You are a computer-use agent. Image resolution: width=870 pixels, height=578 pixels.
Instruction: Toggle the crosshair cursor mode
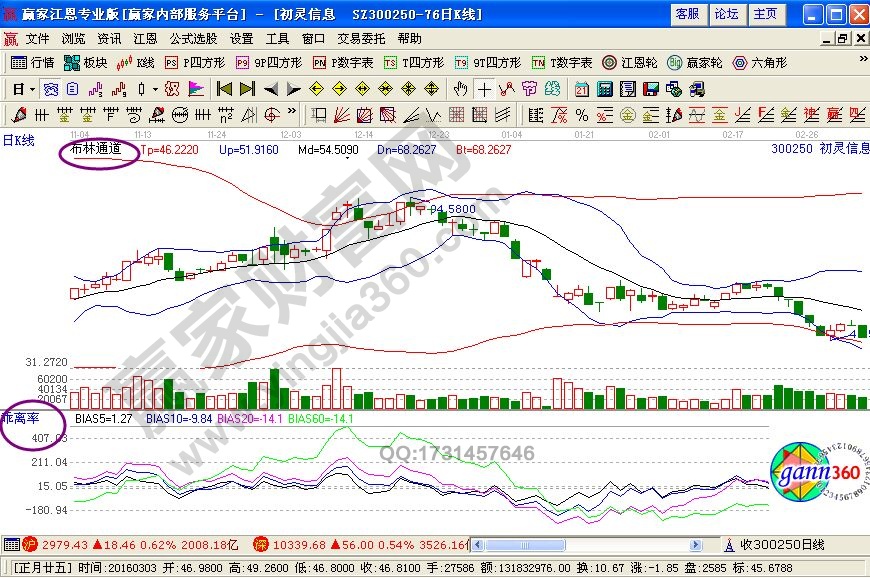point(484,88)
